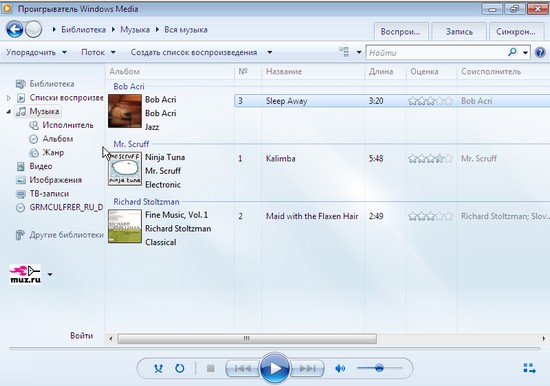
Task: Click the Windows Media Player title icon
Action: (7, 9)
